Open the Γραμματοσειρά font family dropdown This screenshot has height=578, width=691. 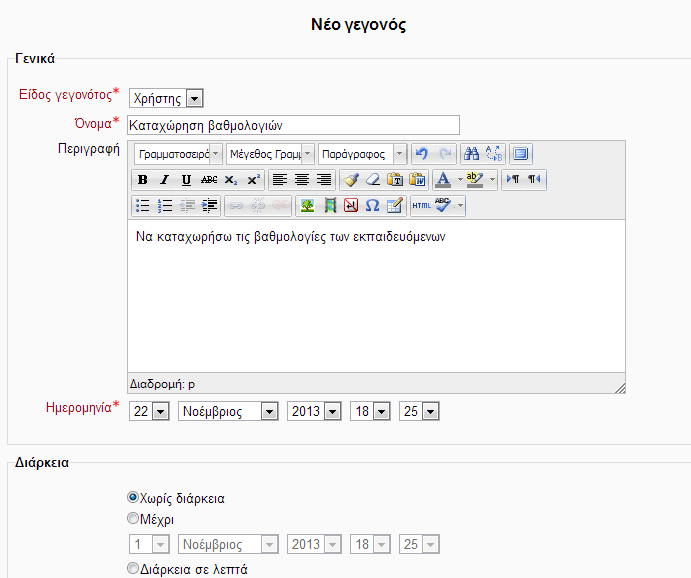pos(178,154)
